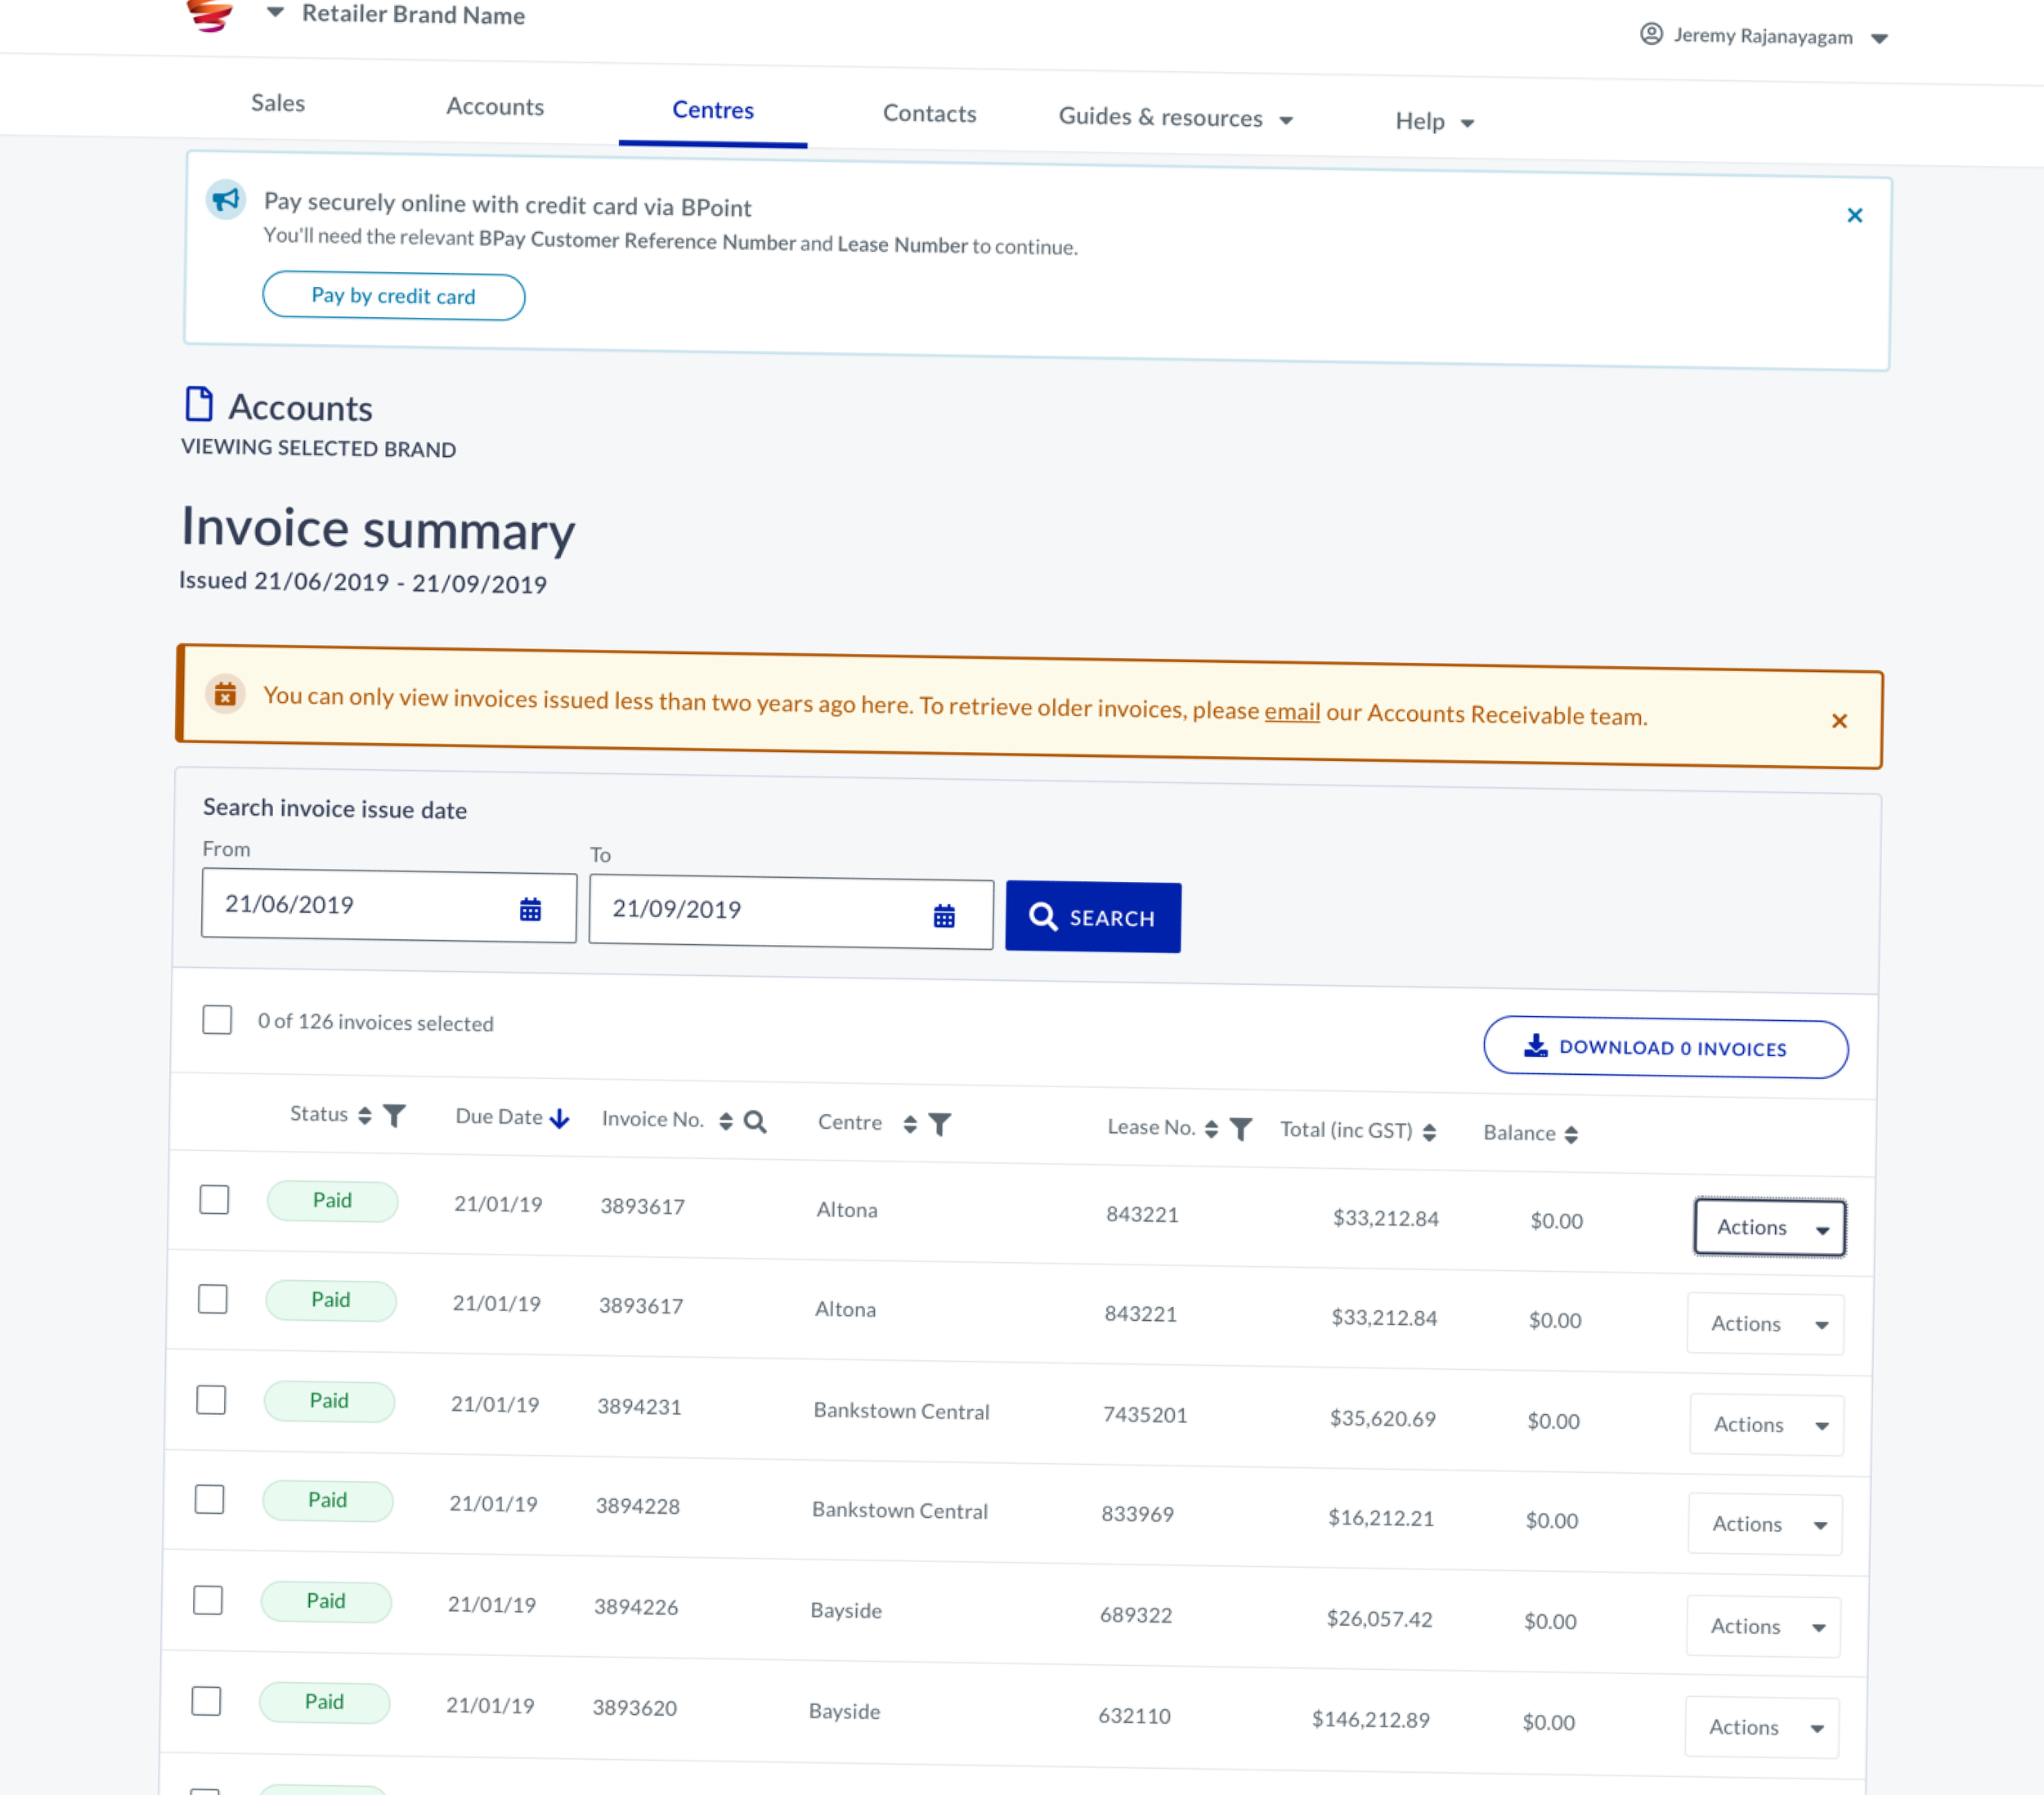Viewport: 2044px width, 1795px height.
Task: Click the Invoice No. search magnifier icon
Action: click(755, 1122)
